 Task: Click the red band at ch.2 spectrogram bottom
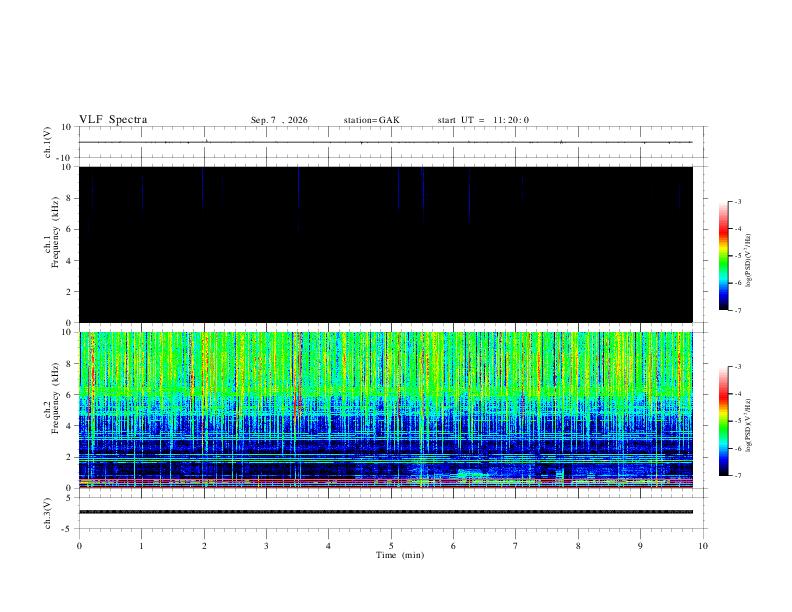(386, 487)
